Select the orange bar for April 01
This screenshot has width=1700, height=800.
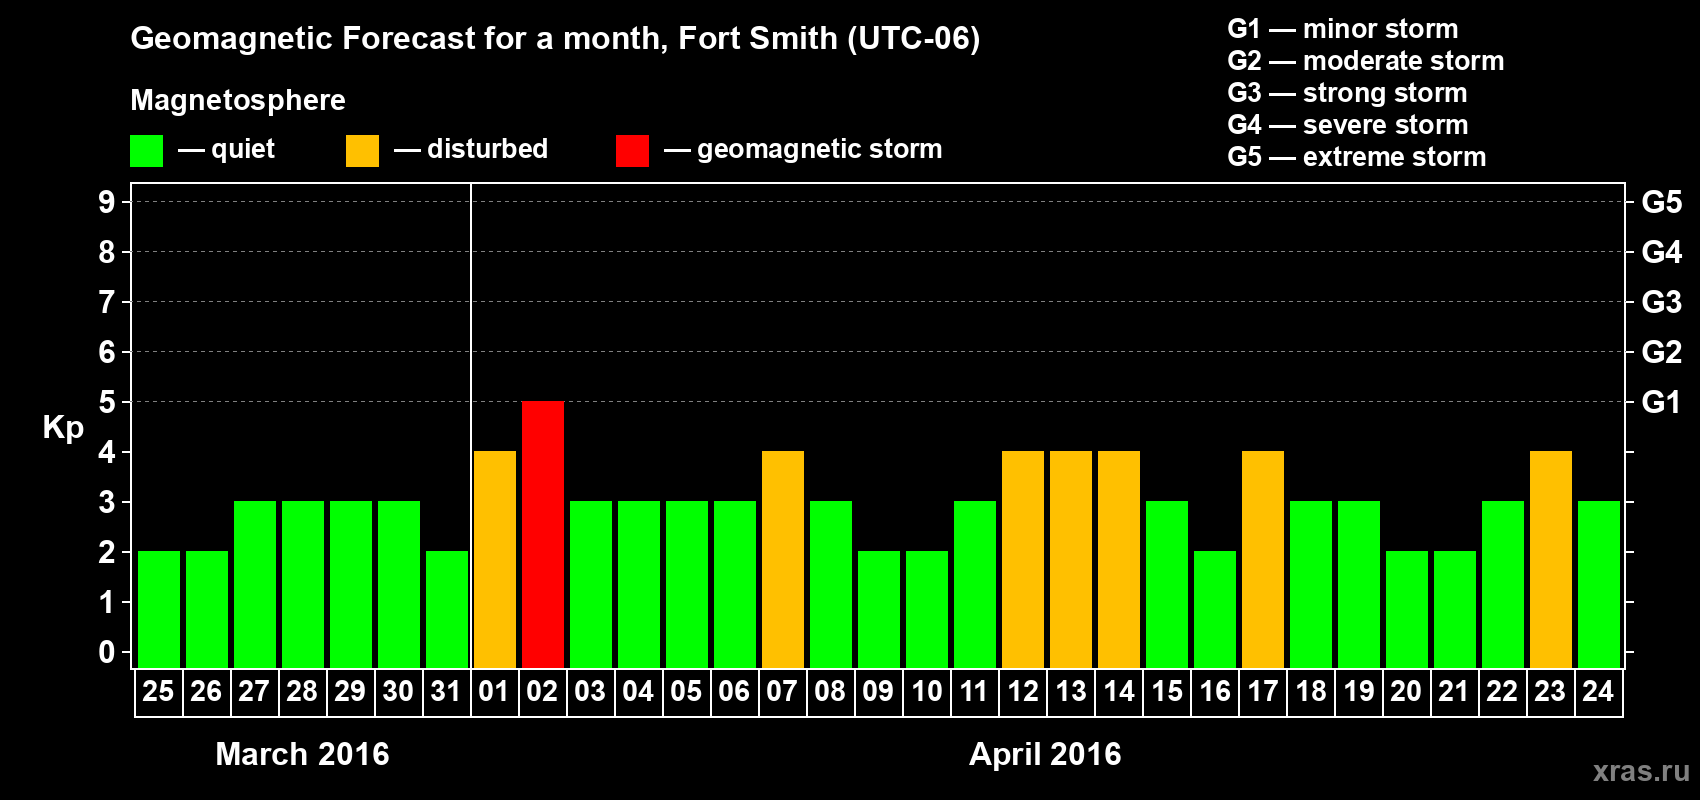[495, 559]
